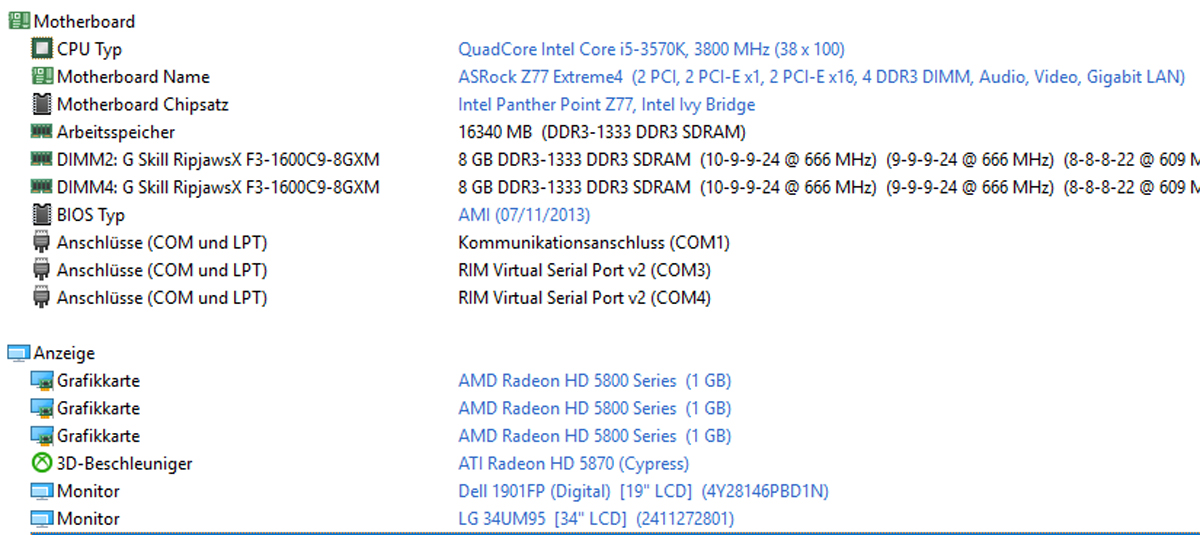Open the AMI BIOS date link
Screen dimensions: 1200x535
(x=524, y=215)
